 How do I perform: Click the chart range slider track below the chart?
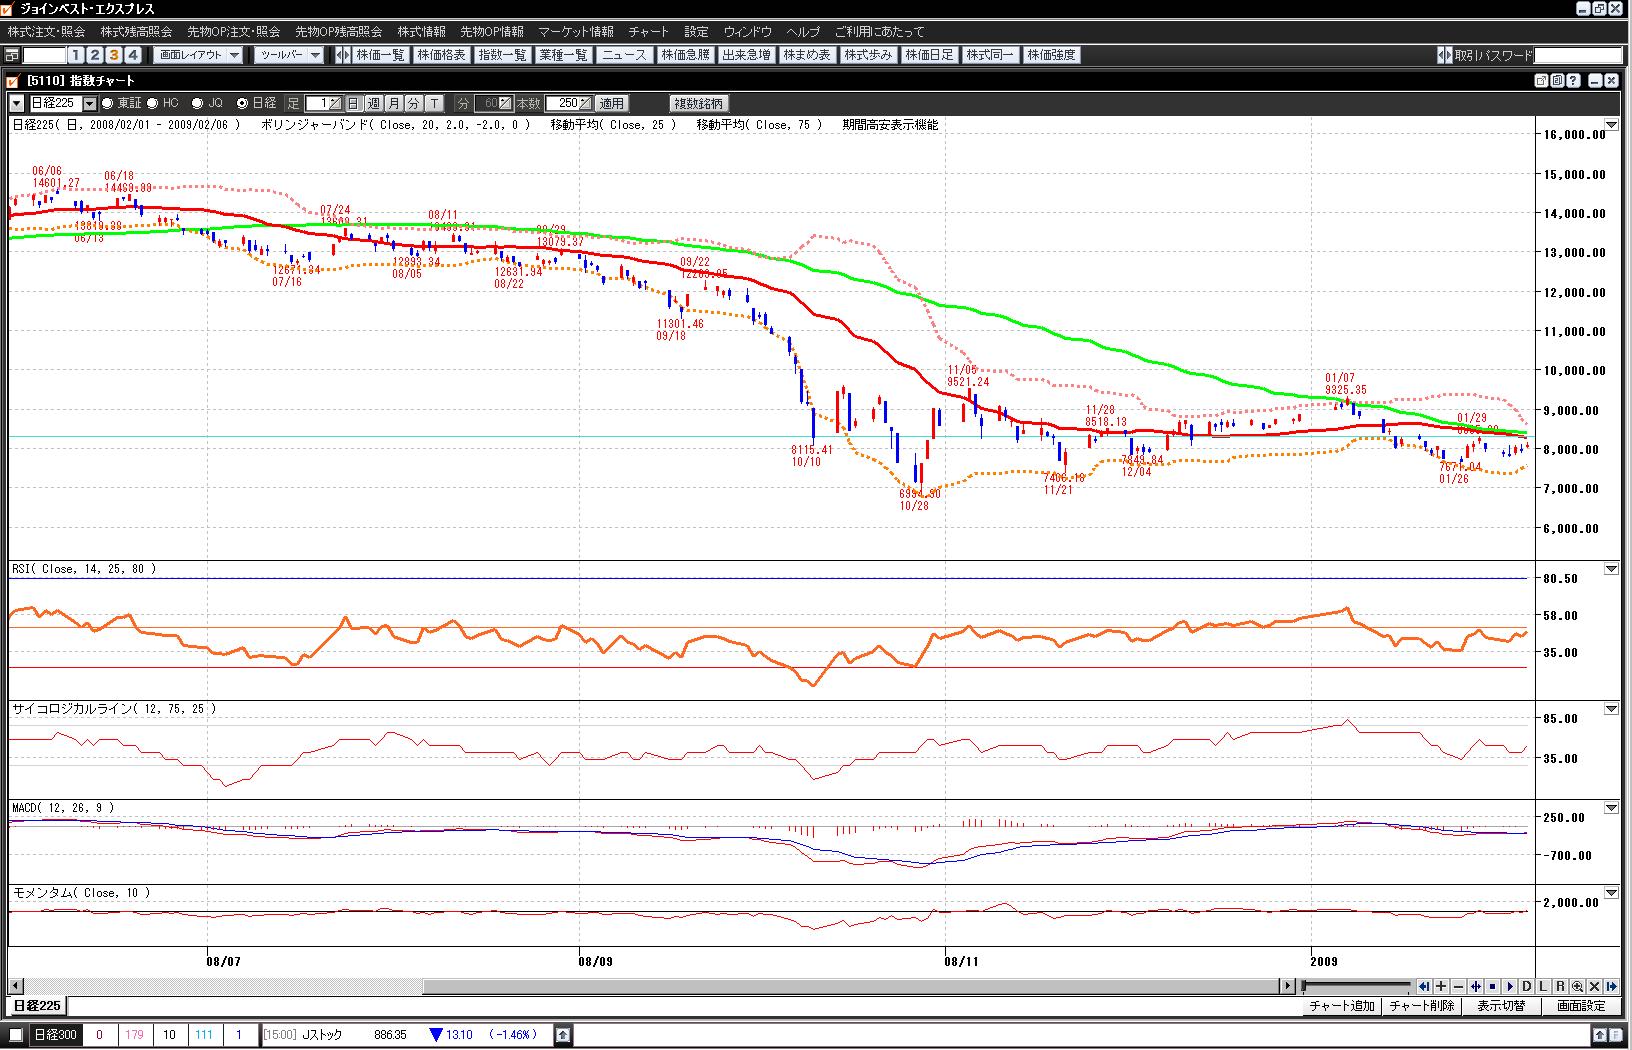1356,986
